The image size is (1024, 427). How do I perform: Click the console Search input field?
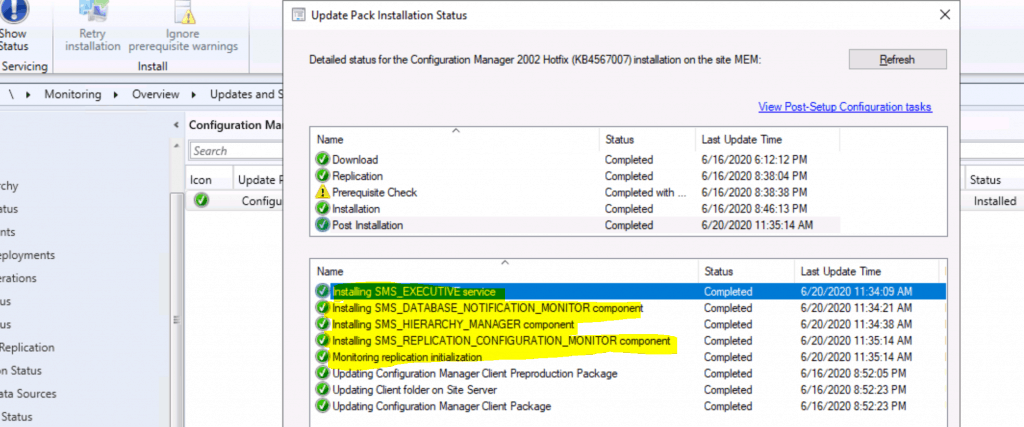coord(236,151)
